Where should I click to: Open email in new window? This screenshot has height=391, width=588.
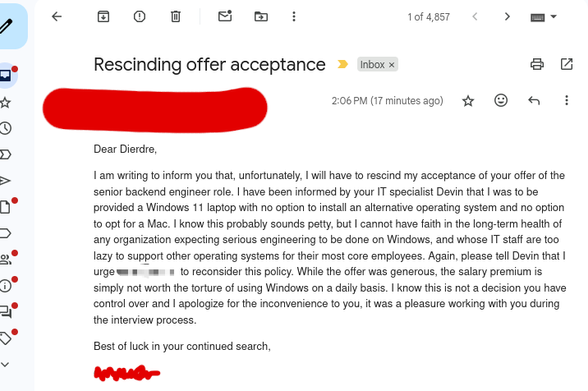click(x=567, y=64)
